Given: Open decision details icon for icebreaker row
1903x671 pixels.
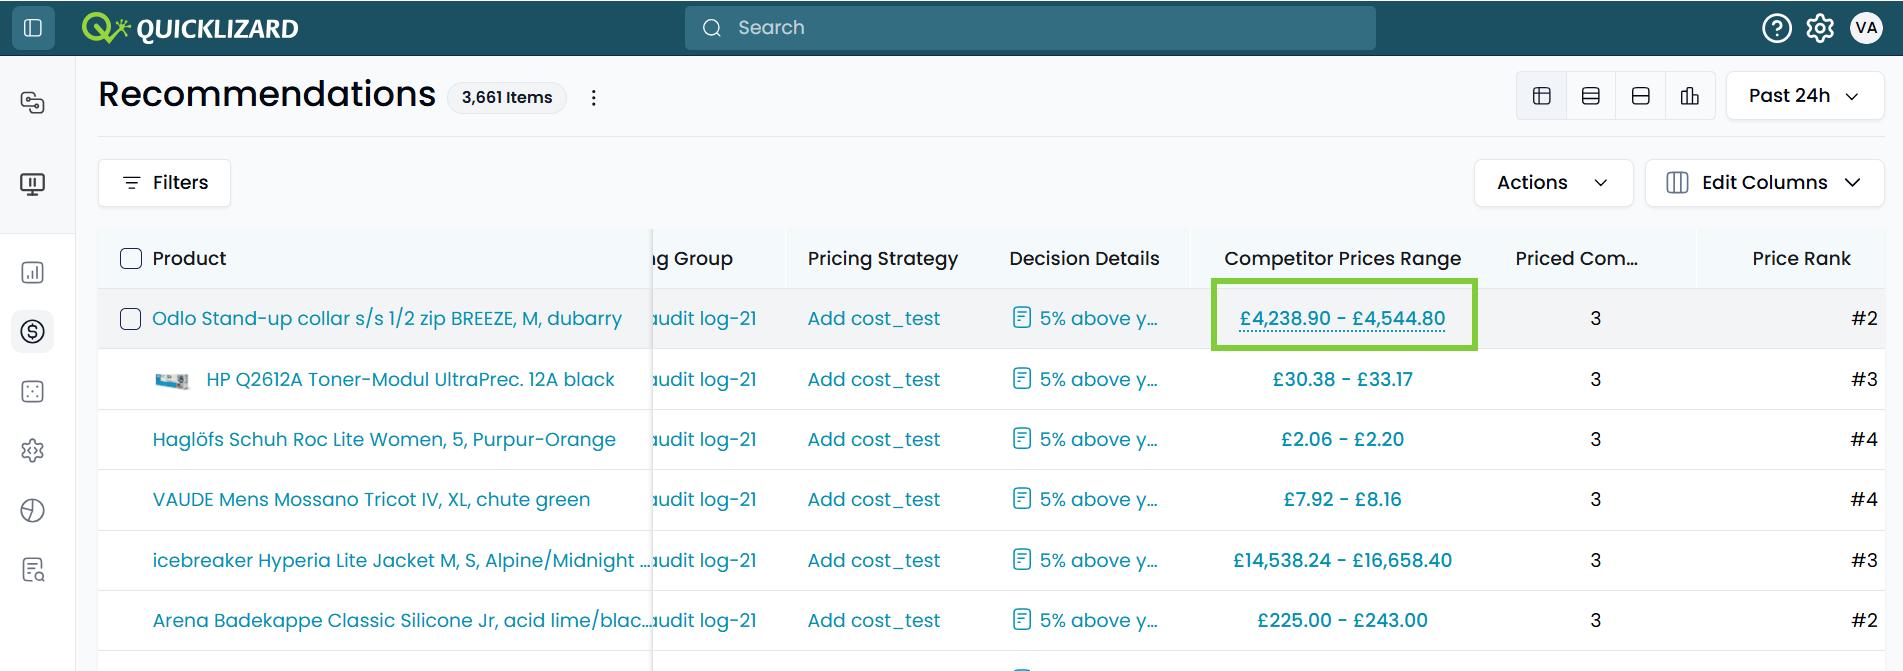Looking at the screenshot, I should coord(1022,559).
